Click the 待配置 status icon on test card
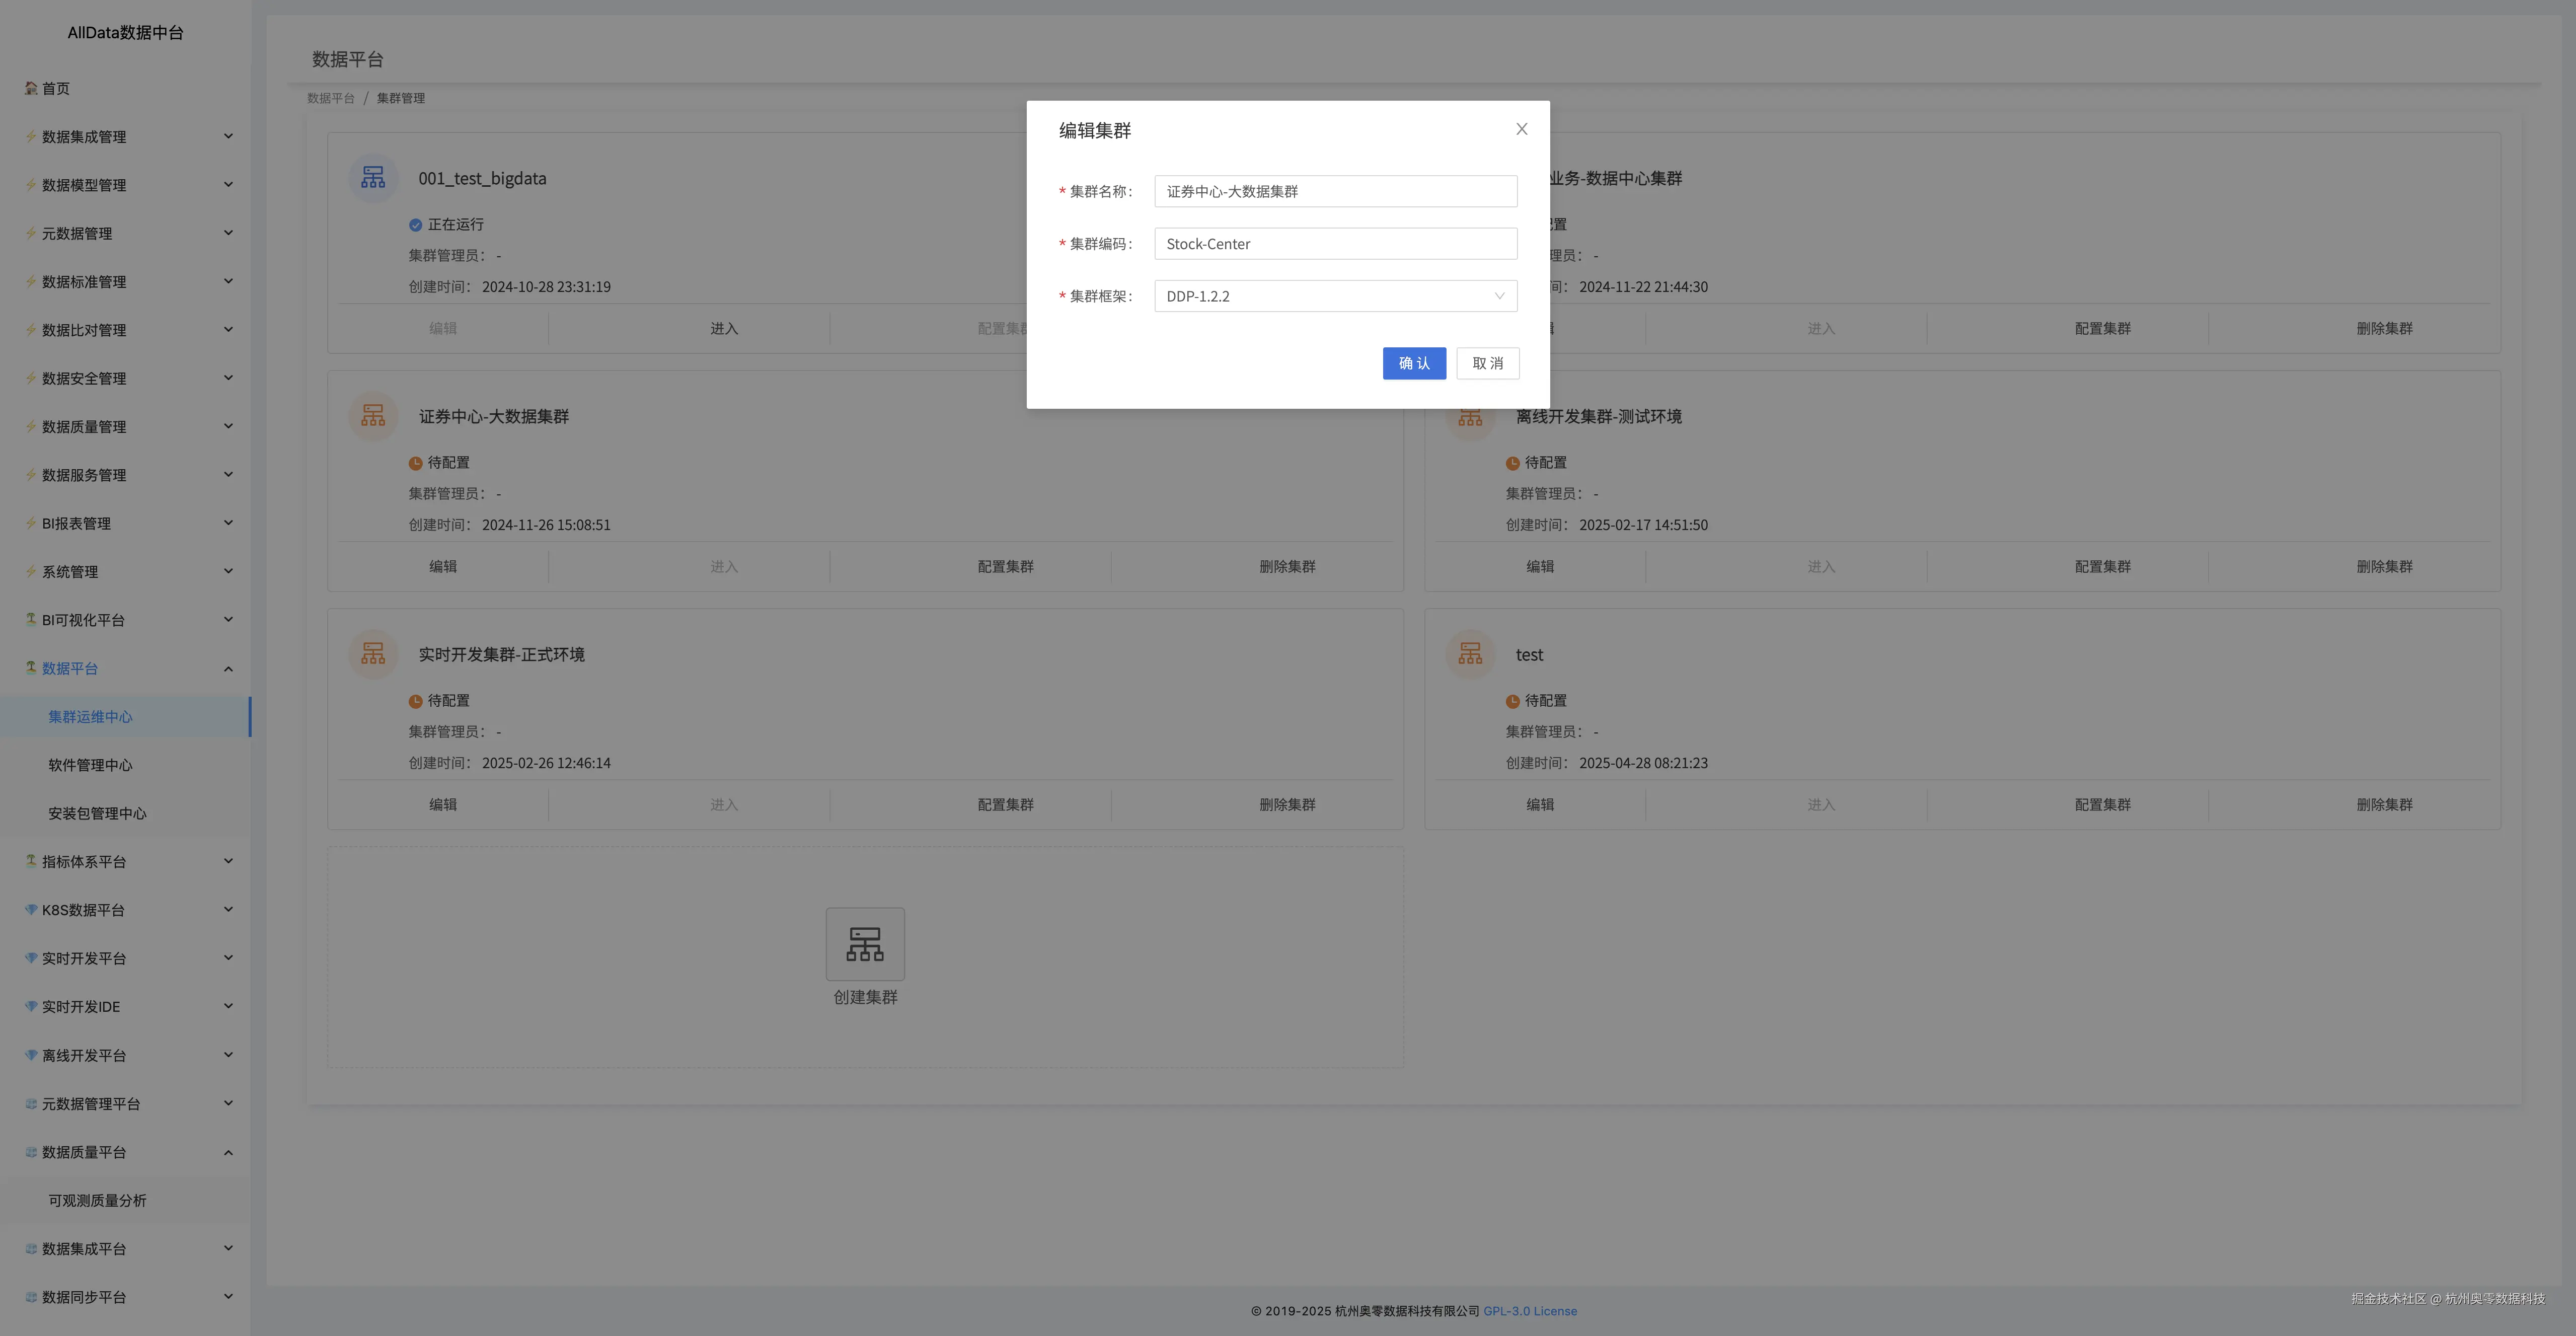 (x=1512, y=701)
